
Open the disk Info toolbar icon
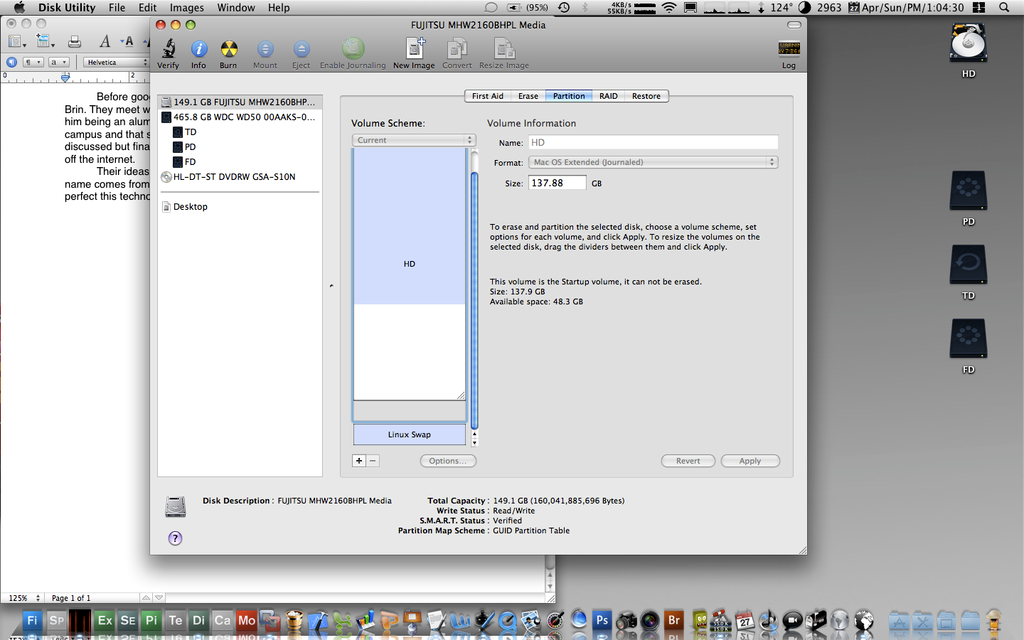point(198,49)
